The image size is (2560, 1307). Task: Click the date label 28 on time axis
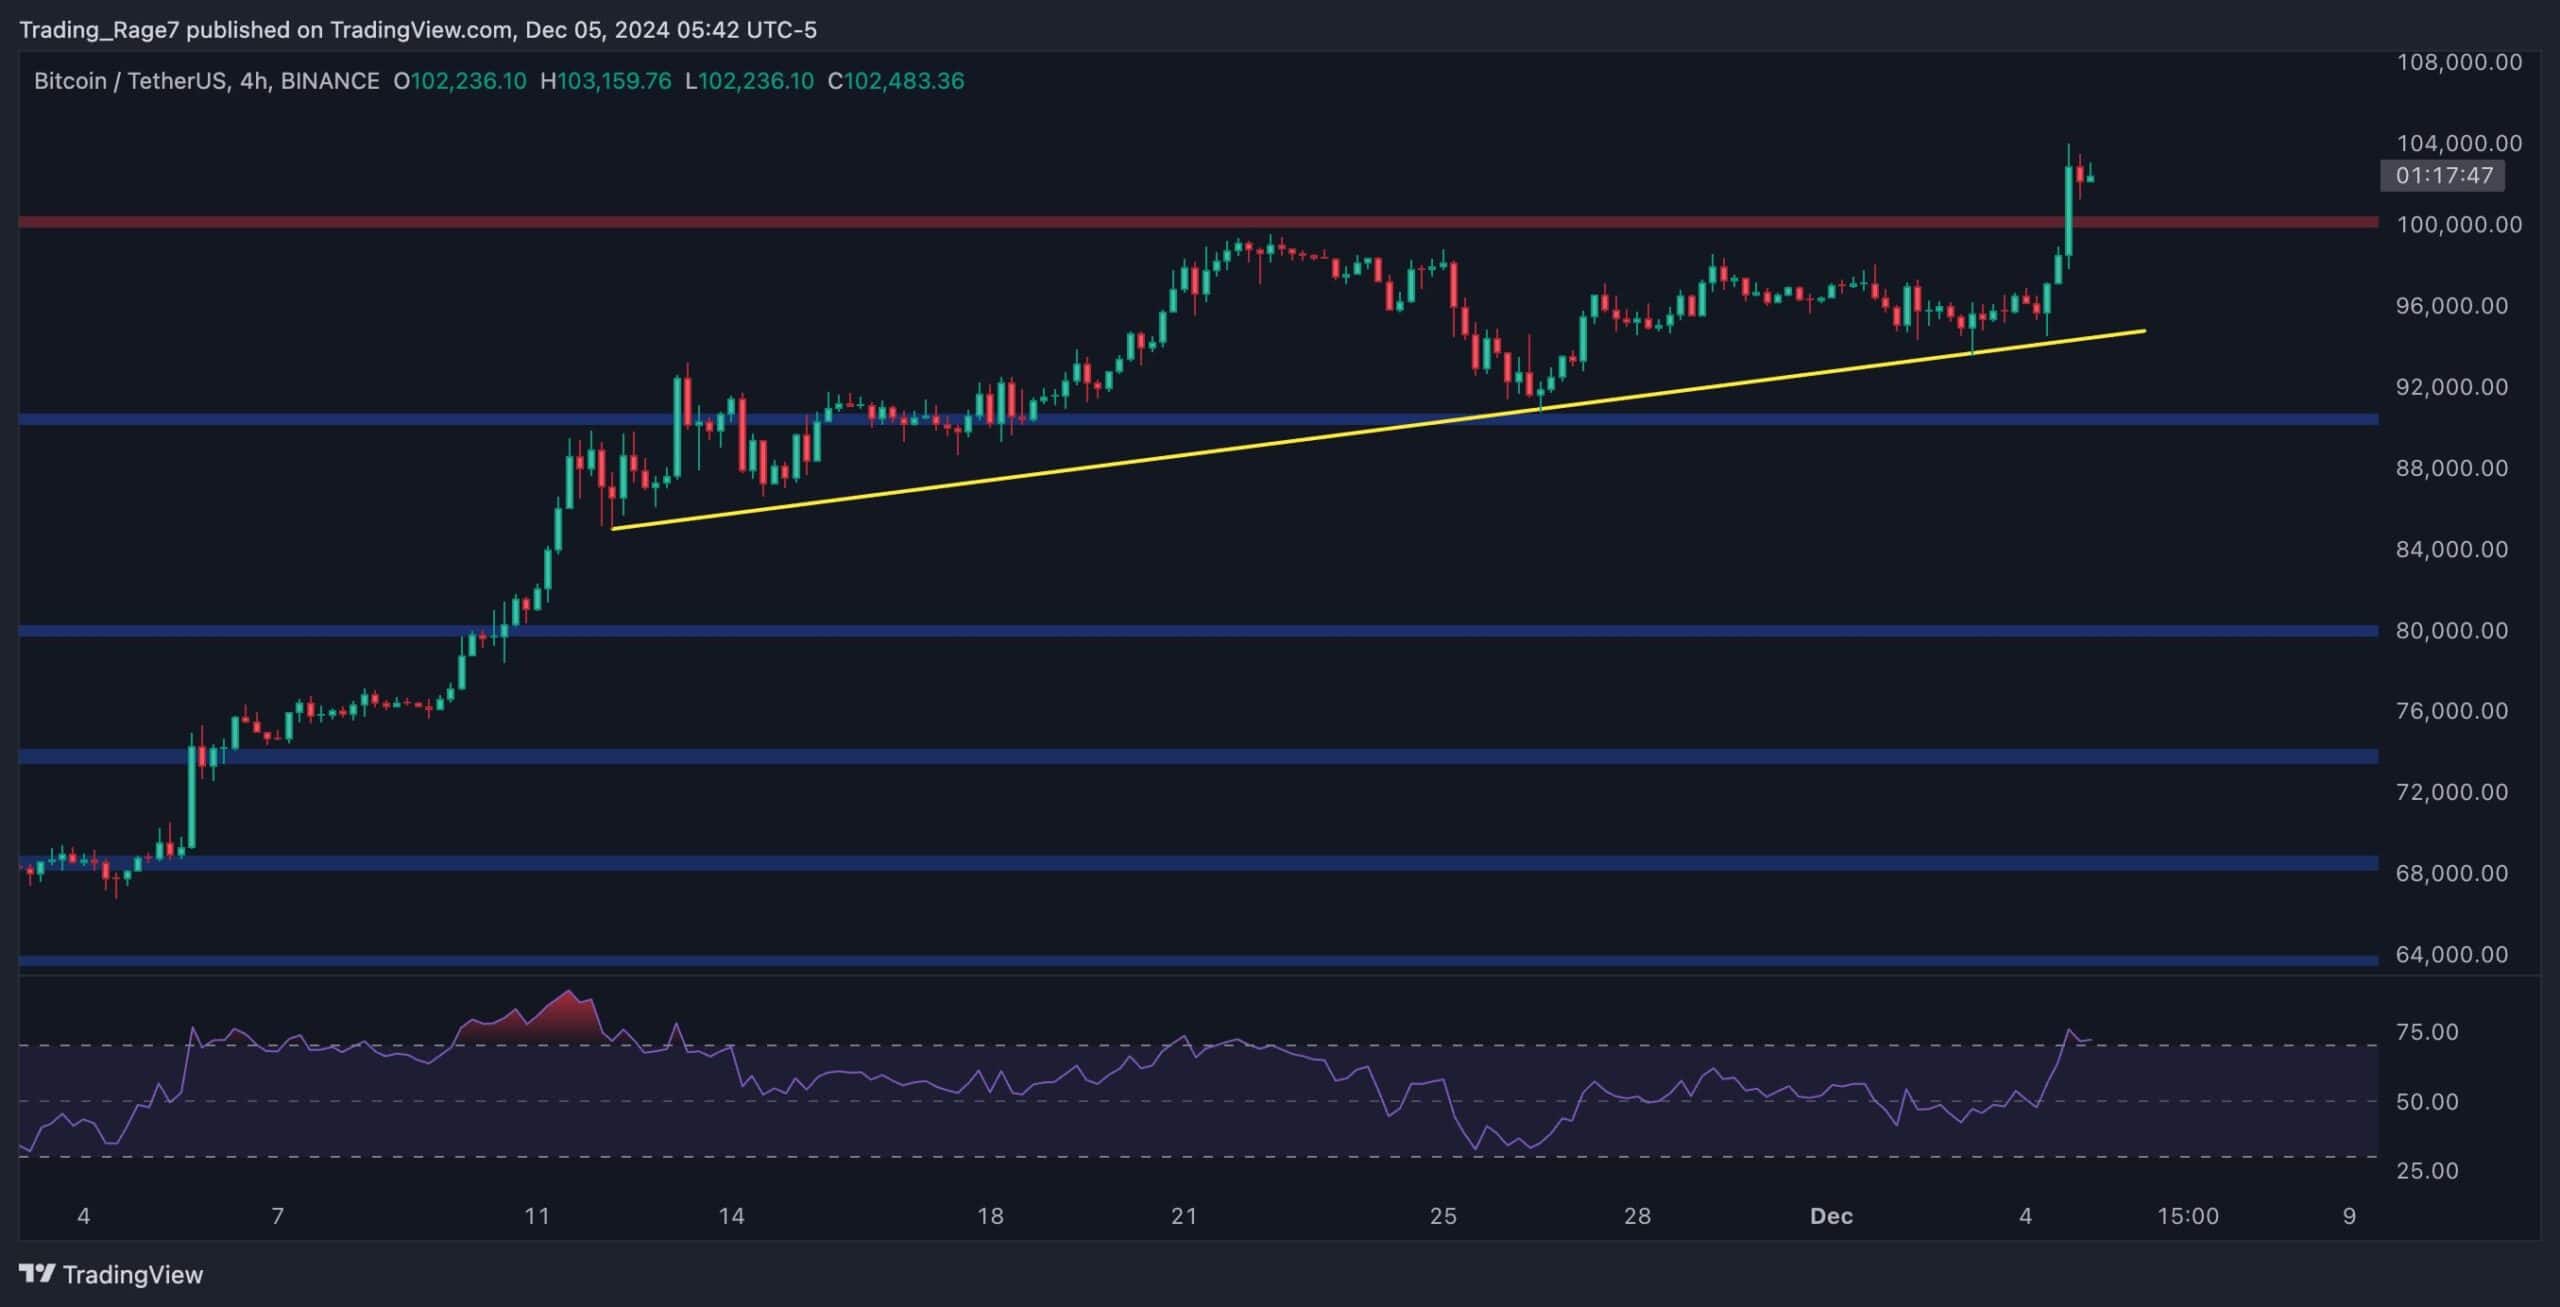click(1637, 1216)
